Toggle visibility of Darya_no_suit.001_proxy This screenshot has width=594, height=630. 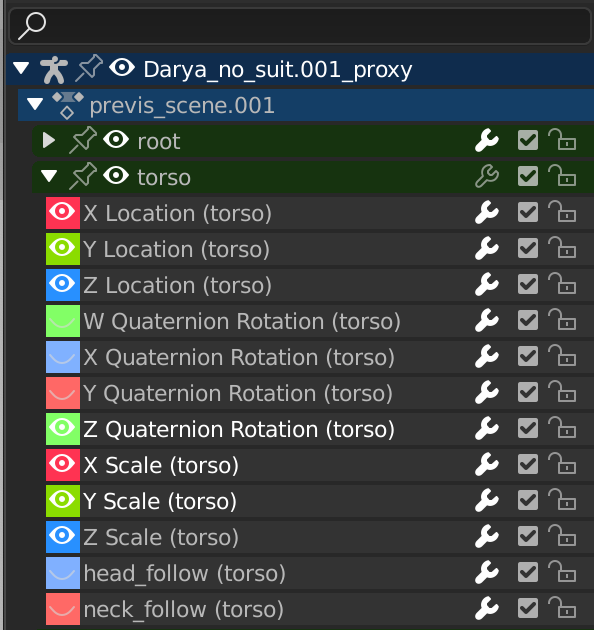(122, 67)
